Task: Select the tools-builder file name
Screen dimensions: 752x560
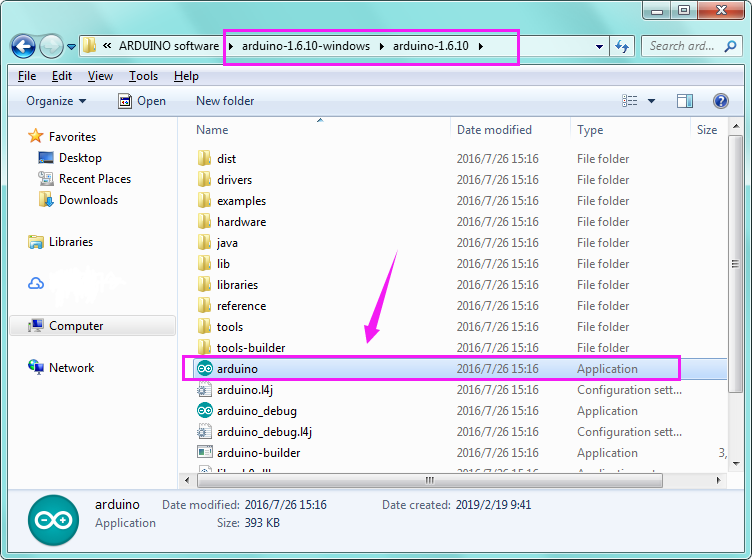Action: 251,348
